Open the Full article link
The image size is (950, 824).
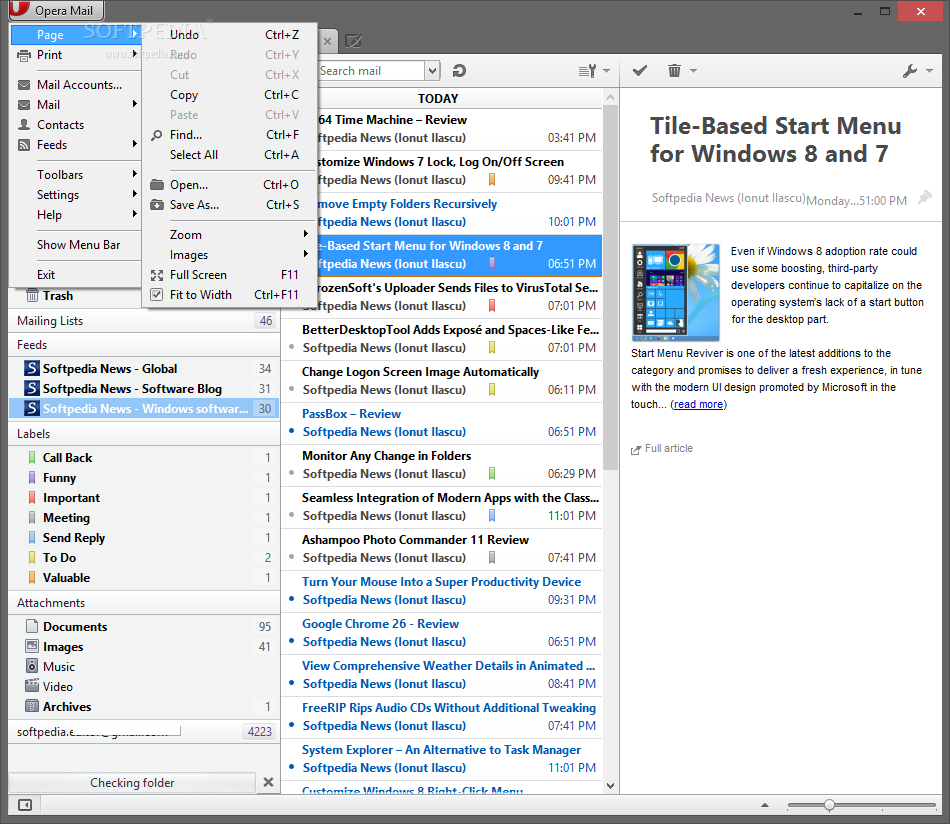pos(669,448)
